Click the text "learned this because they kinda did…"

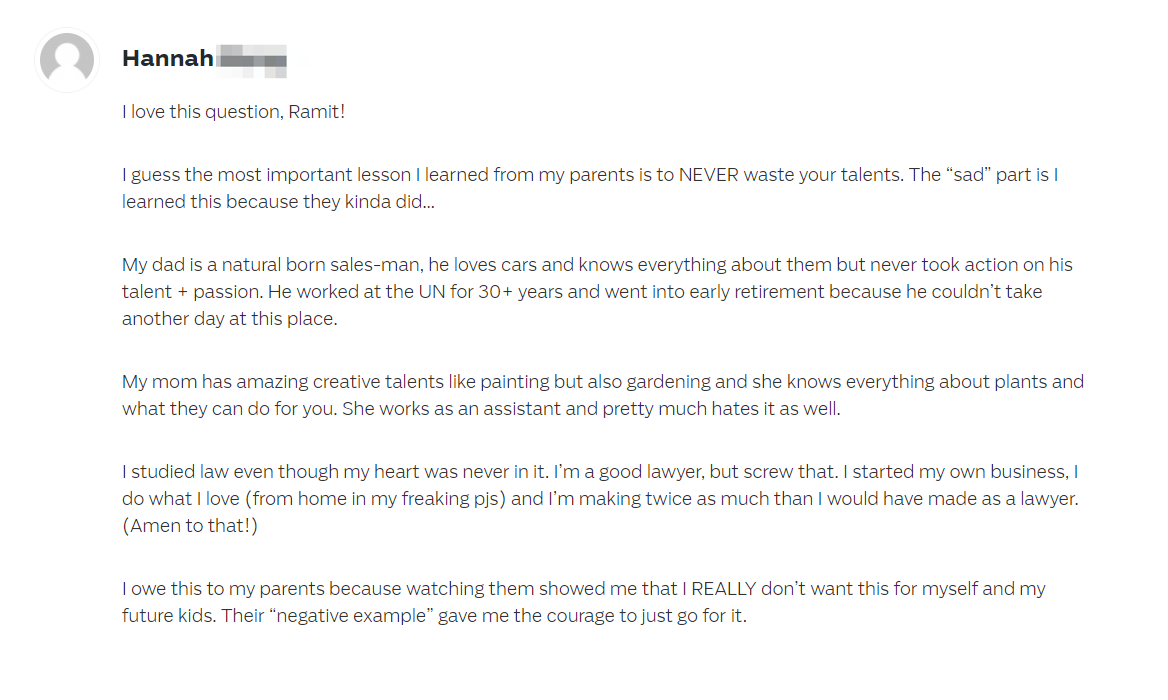pyautogui.click(x=279, y=202)
